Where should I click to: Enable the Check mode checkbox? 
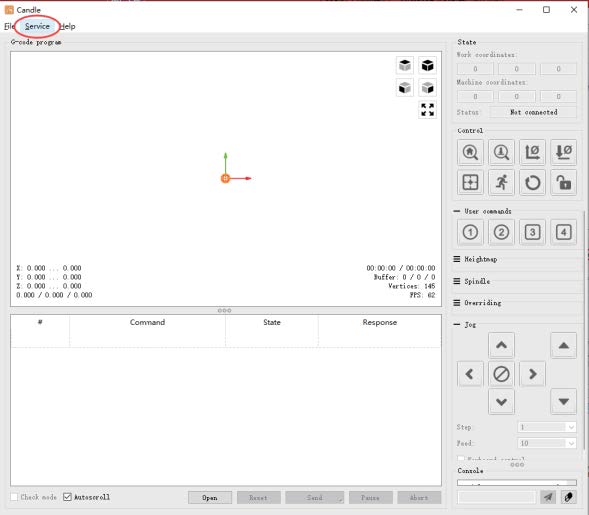tap(14, 497)
